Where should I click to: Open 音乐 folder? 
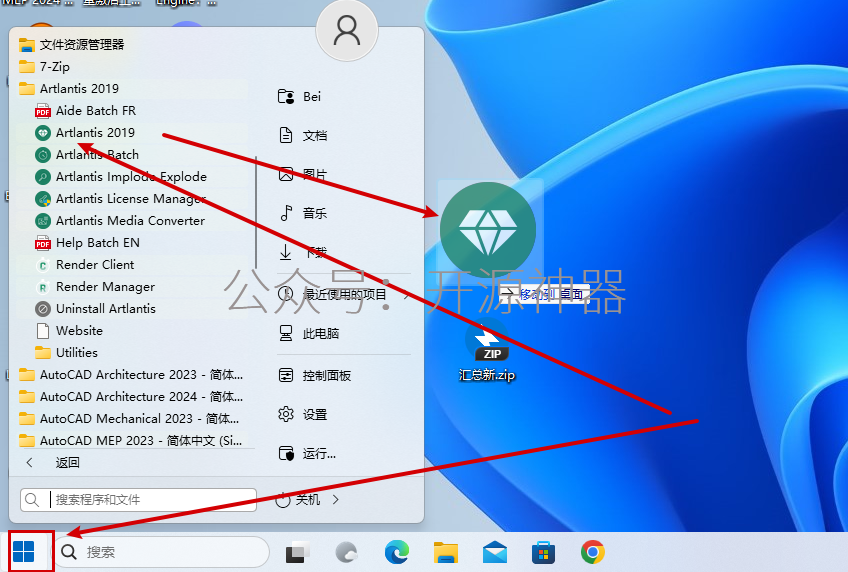coord(303,213)
